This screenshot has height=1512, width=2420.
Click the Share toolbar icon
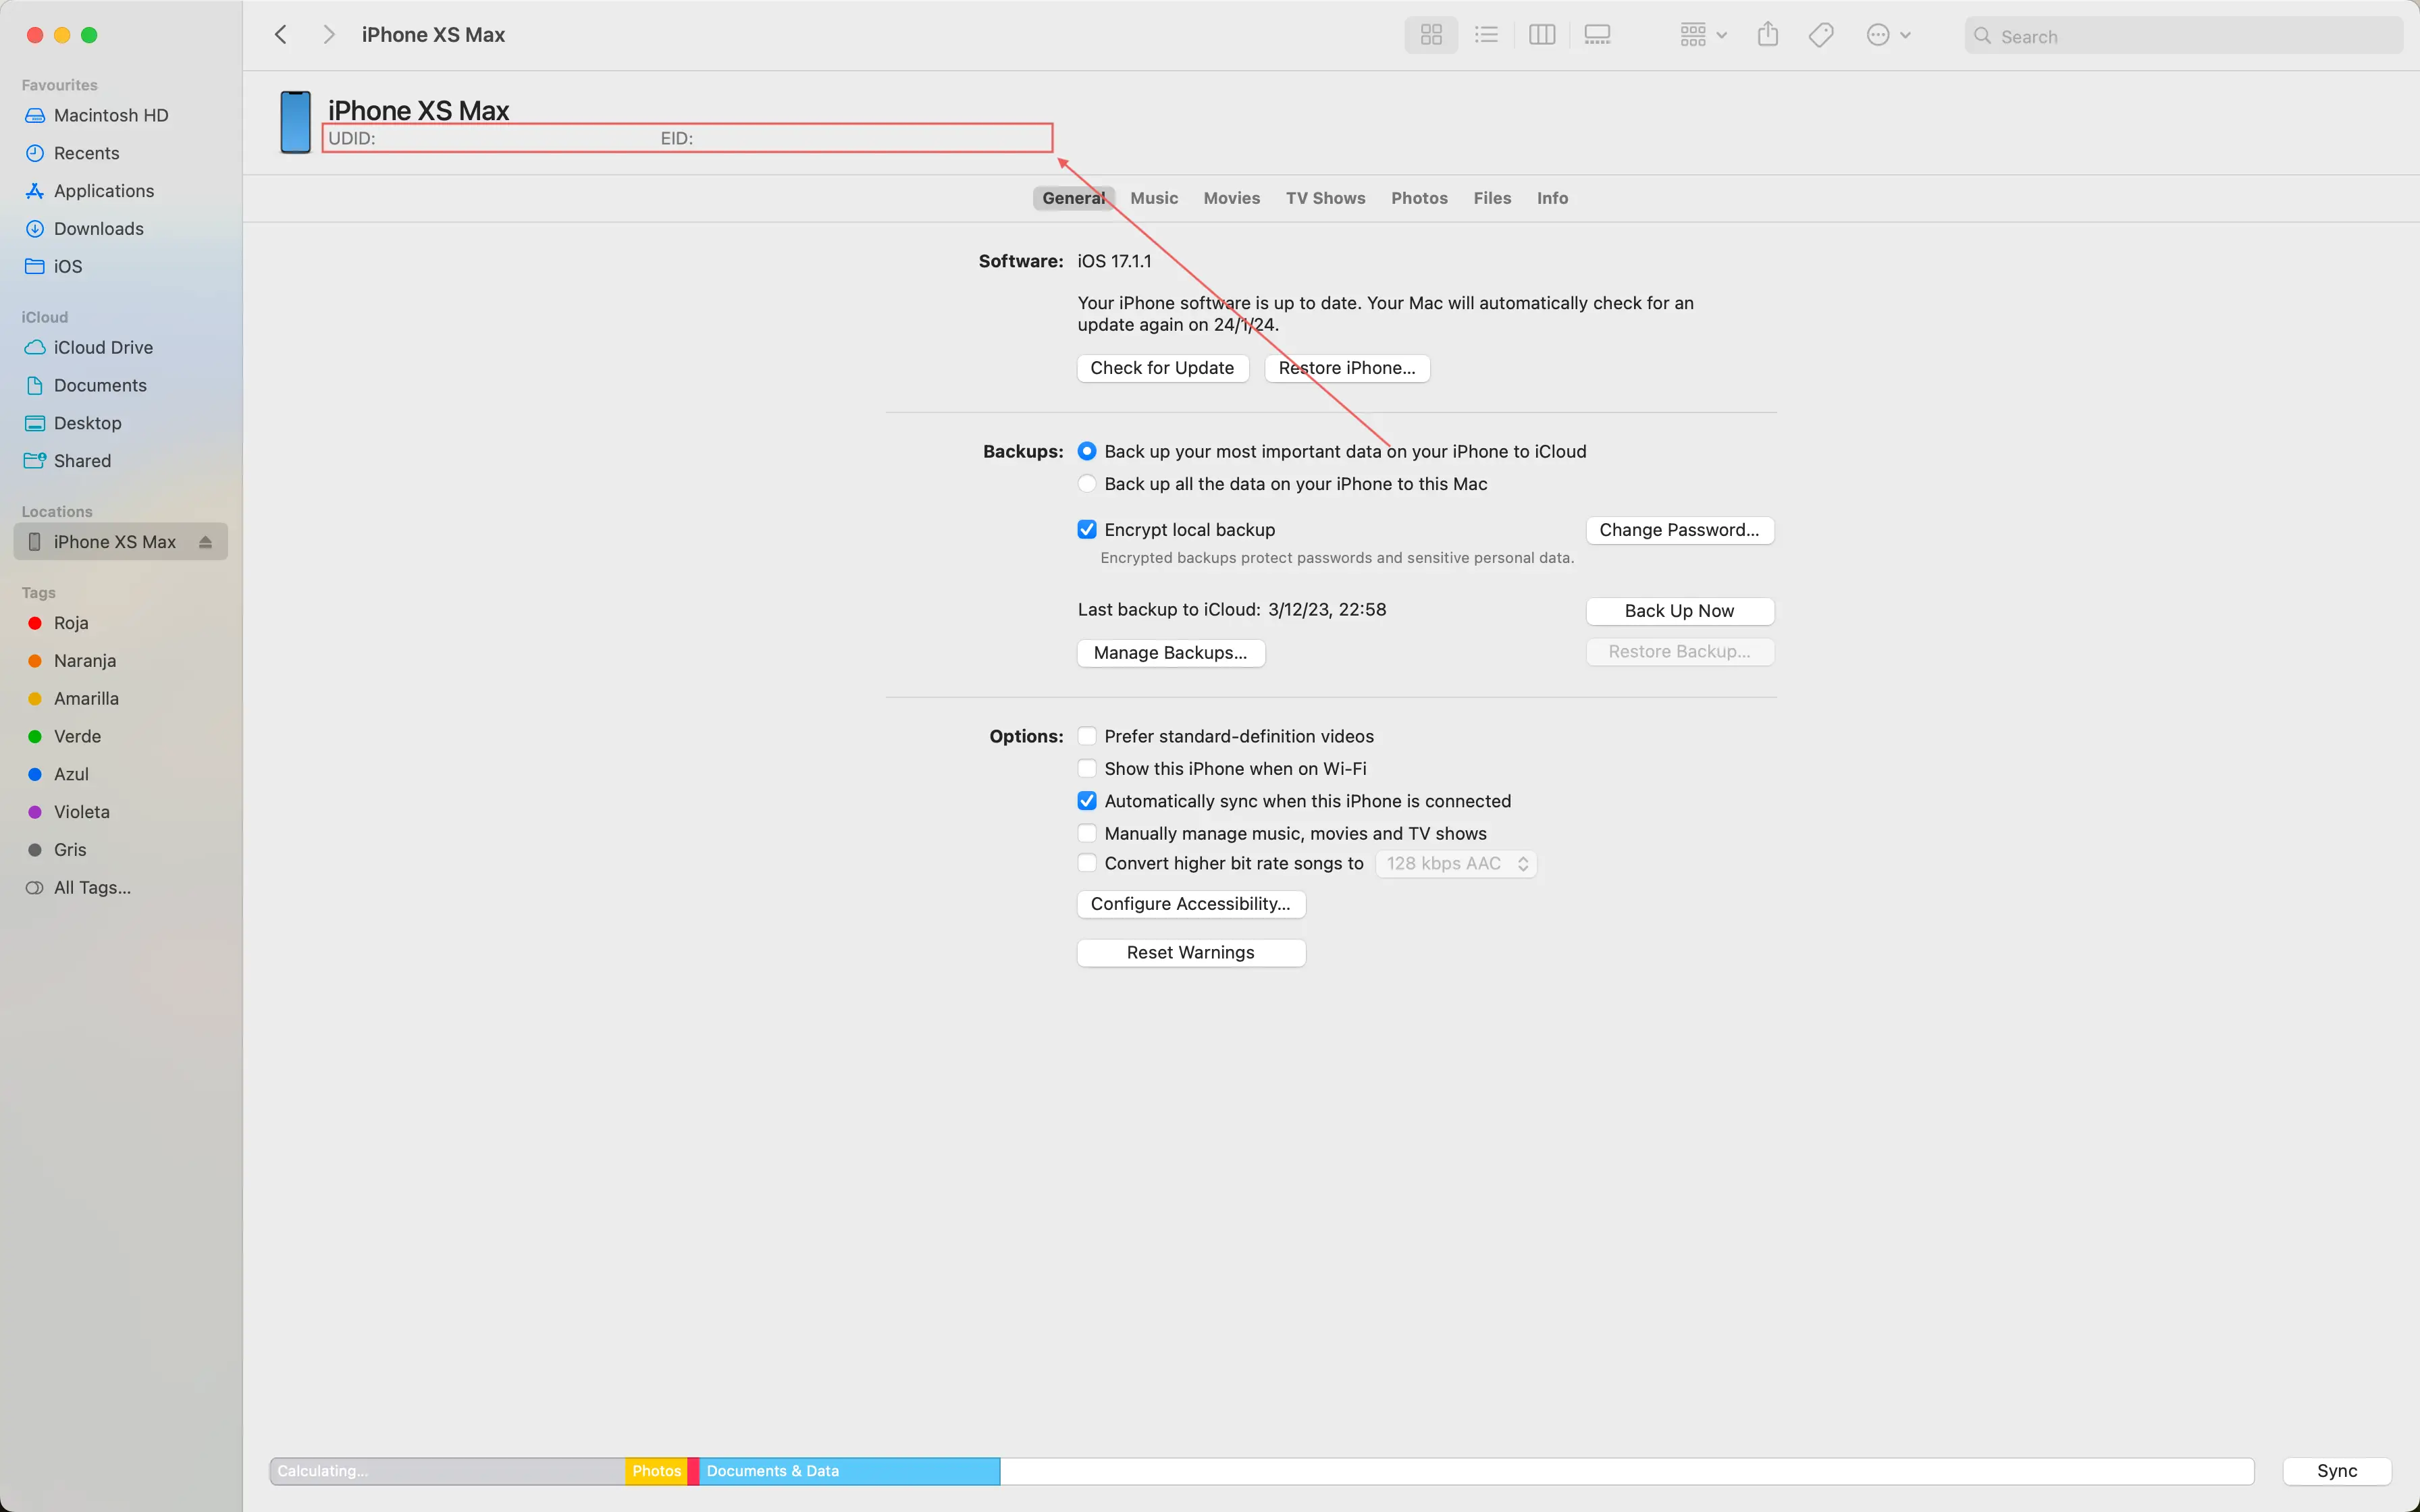[1767, 35]
